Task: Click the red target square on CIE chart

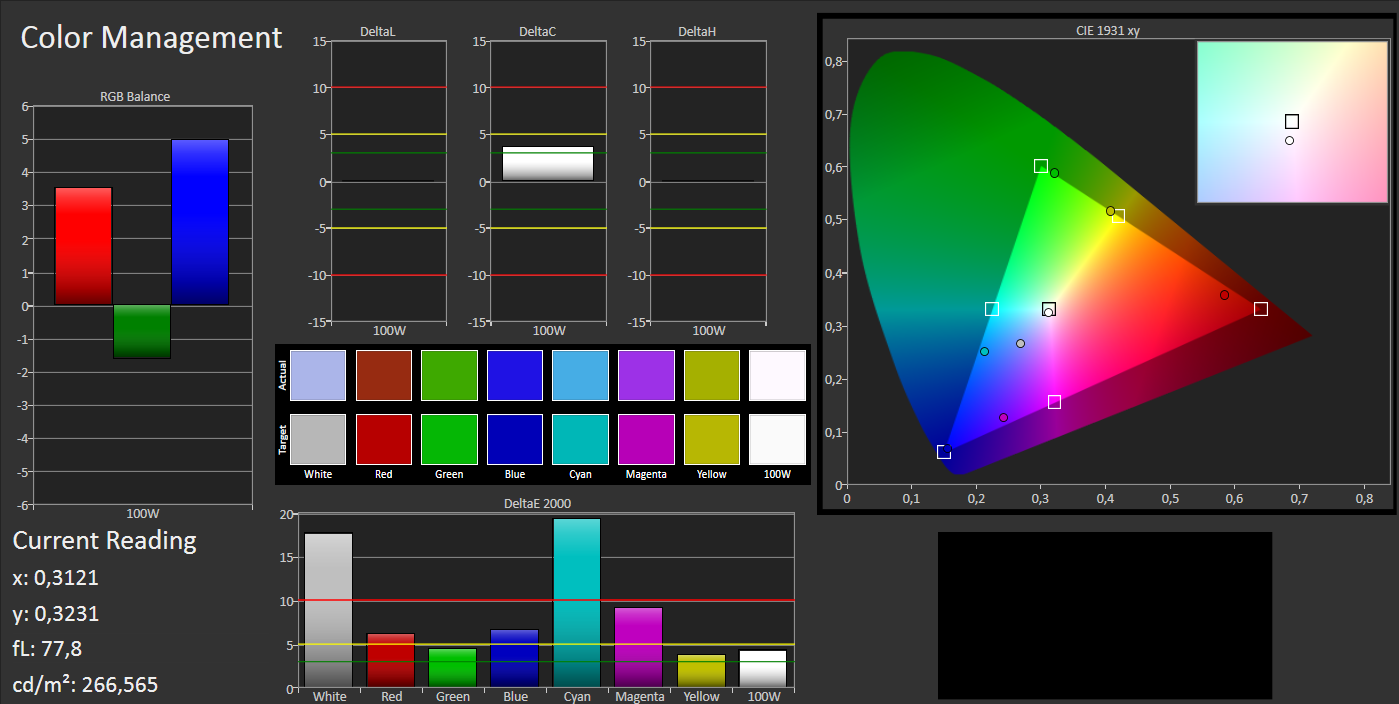Action: point(1261,309)
